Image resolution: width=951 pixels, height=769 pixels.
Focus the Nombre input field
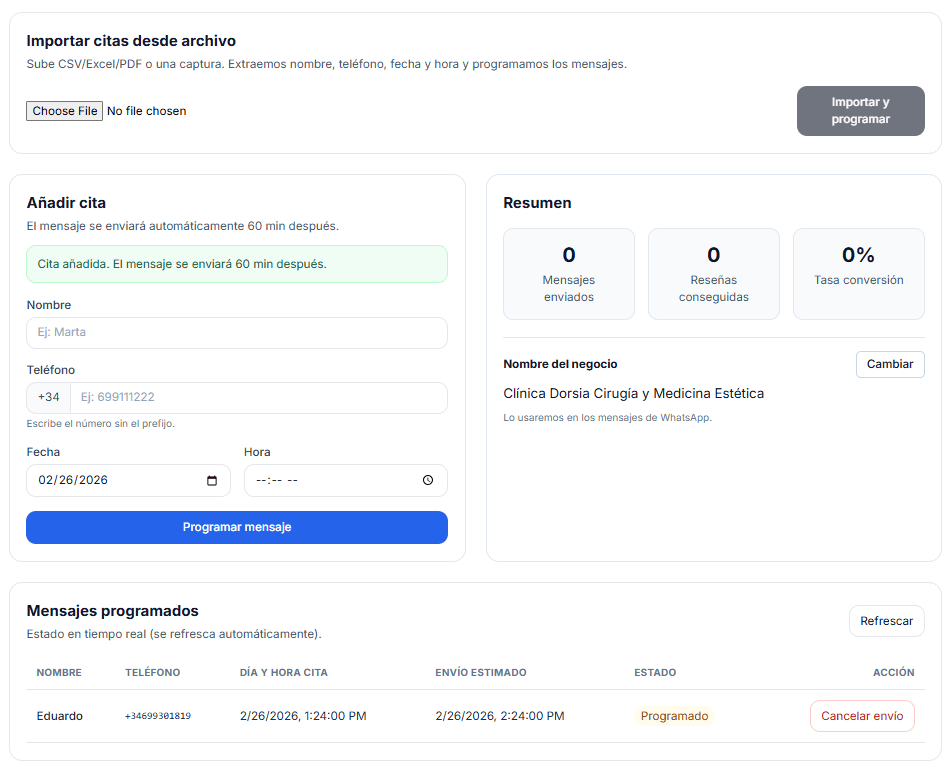point(236,333)
